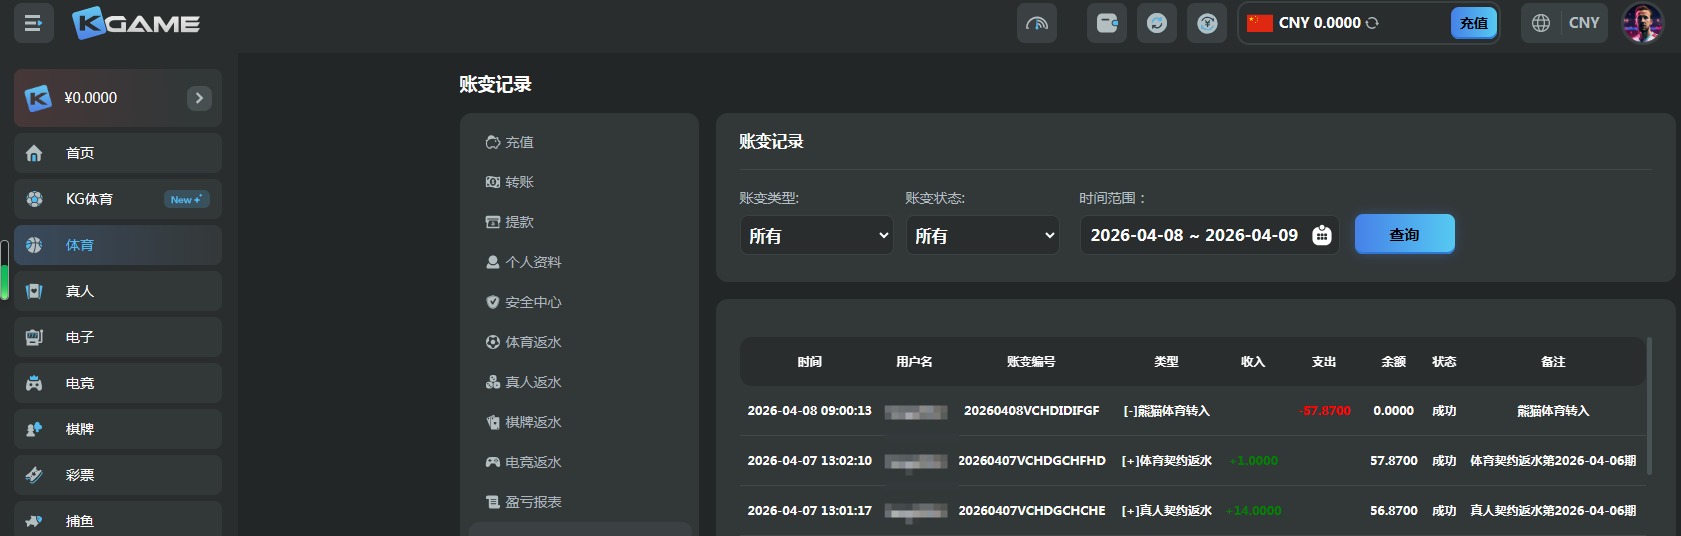Open 真人返水 in account menu
1681x536 pixels.
tap(523, 382)
